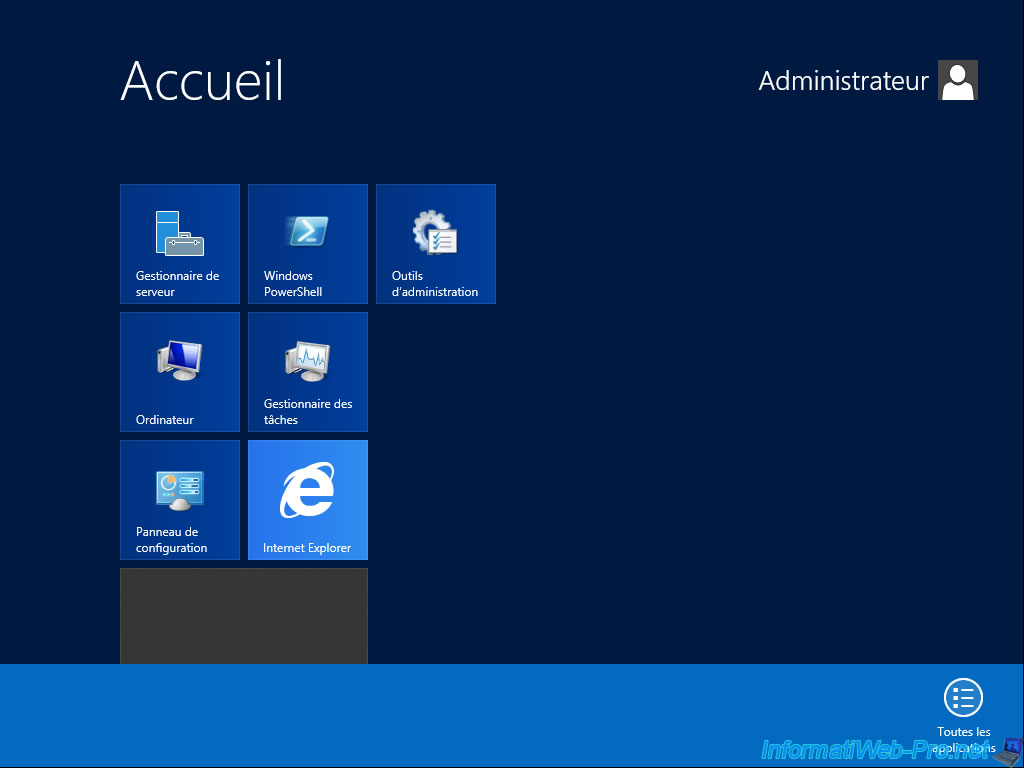
Task: Open the Administrateur user account menu
Action: (868, 80)
